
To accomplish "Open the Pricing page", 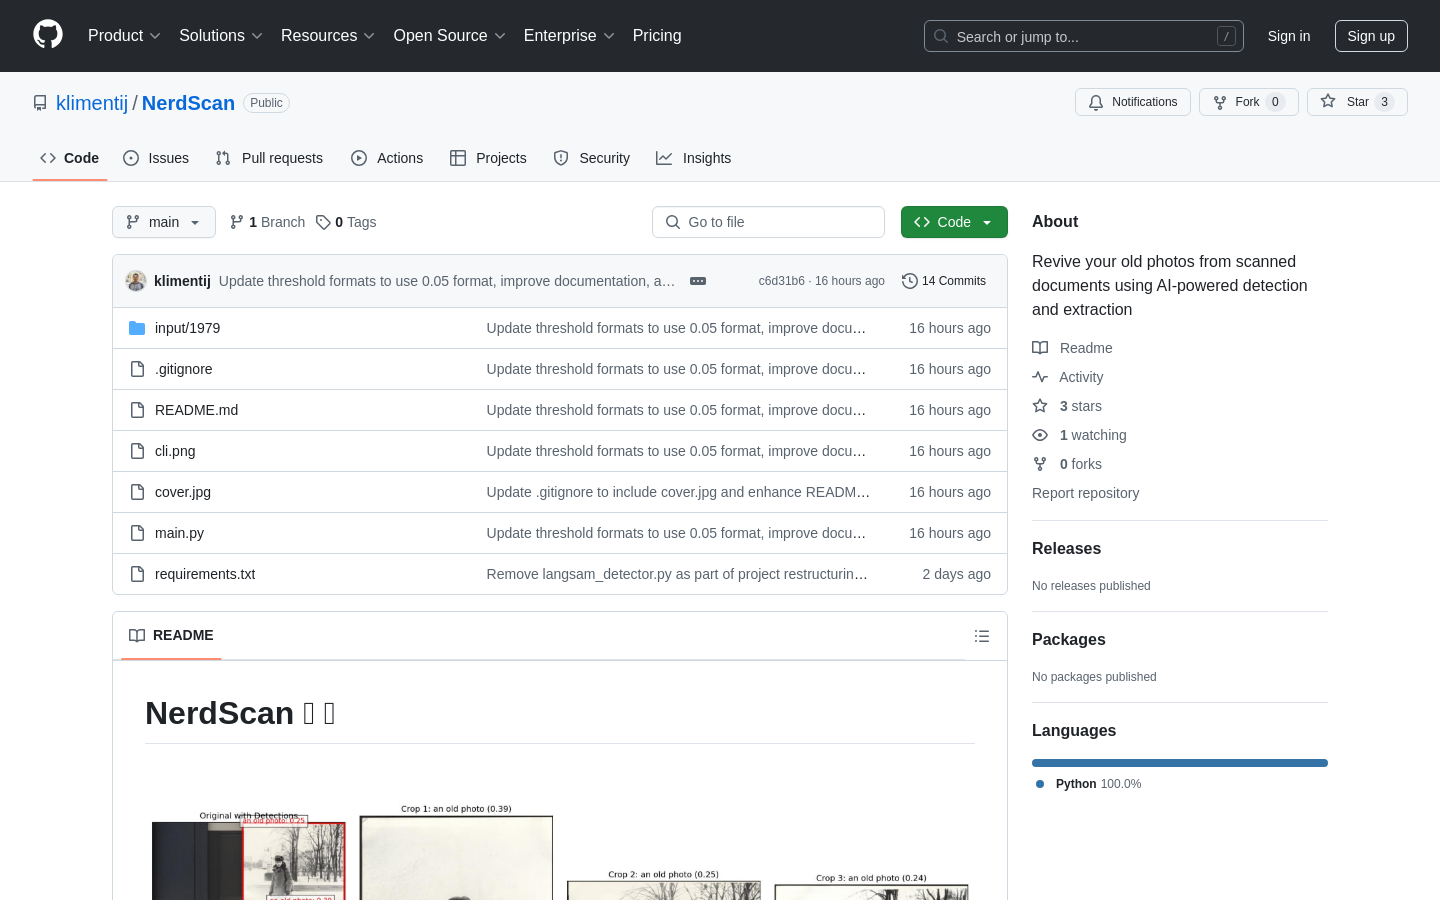I will tap(657, 35).
